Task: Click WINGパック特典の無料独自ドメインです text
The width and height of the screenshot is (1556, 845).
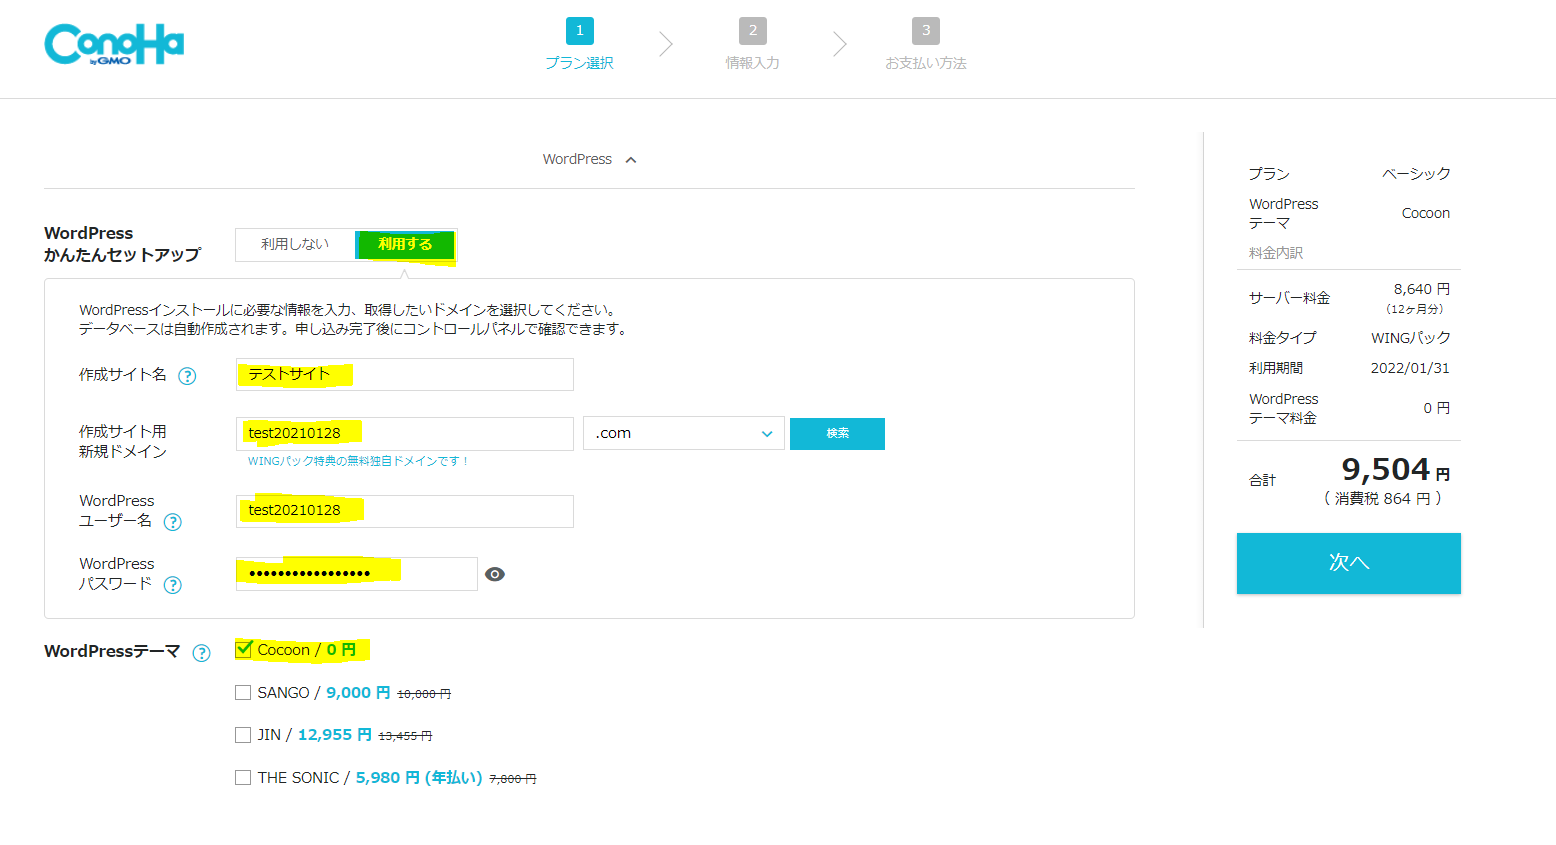Action: click(x=358, y=461)
